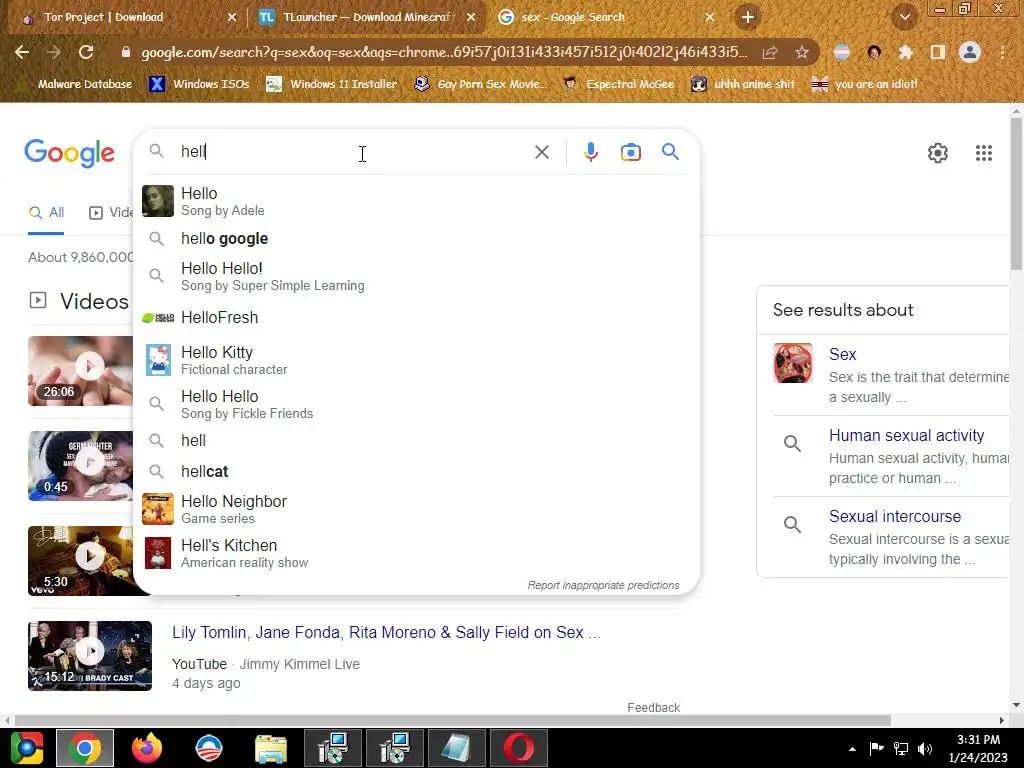The height and width of the screenshot is (768, 1024).
Task: Switch to TLauncher Download Minecraft tab
Action: [x=368, y=17]
